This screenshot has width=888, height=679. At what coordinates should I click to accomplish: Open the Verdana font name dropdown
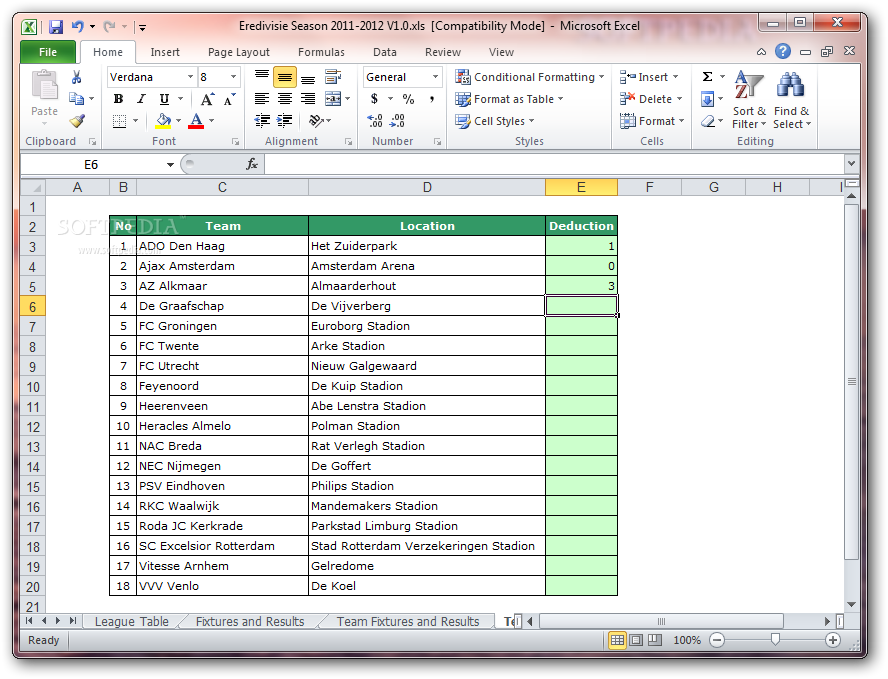point(190,77)
